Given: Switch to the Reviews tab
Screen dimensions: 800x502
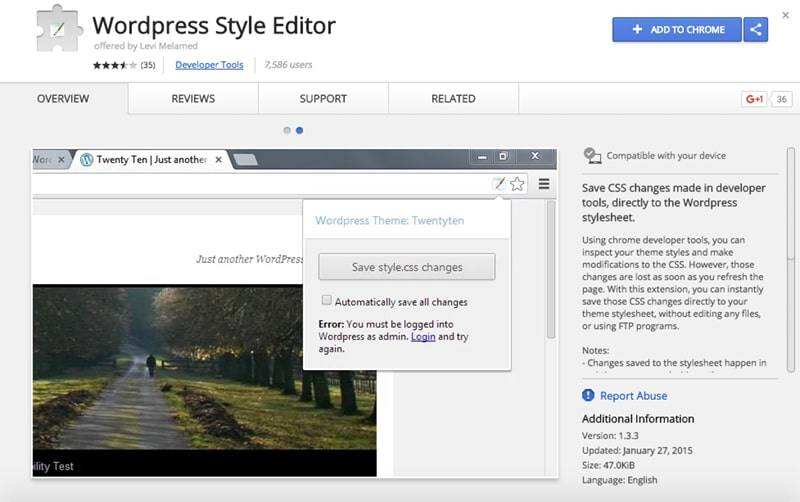Looking at the screenshot, I should pos(193,99).
